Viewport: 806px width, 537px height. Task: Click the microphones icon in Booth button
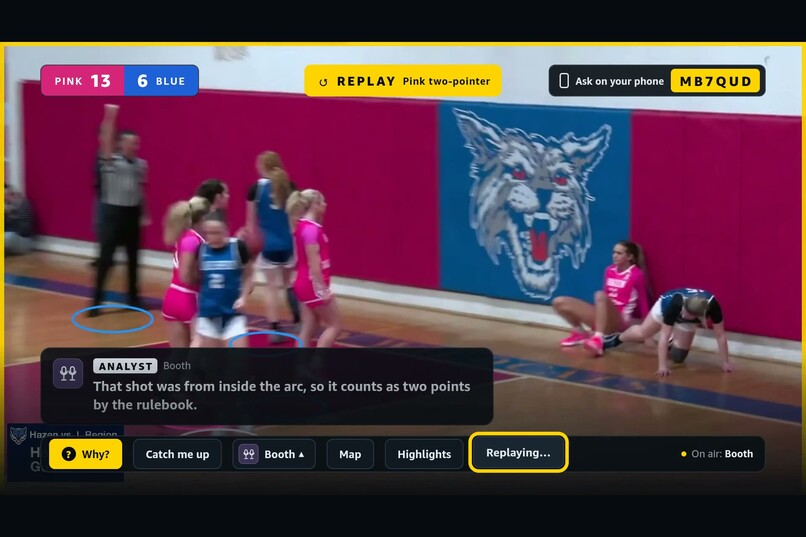point(248,454)
